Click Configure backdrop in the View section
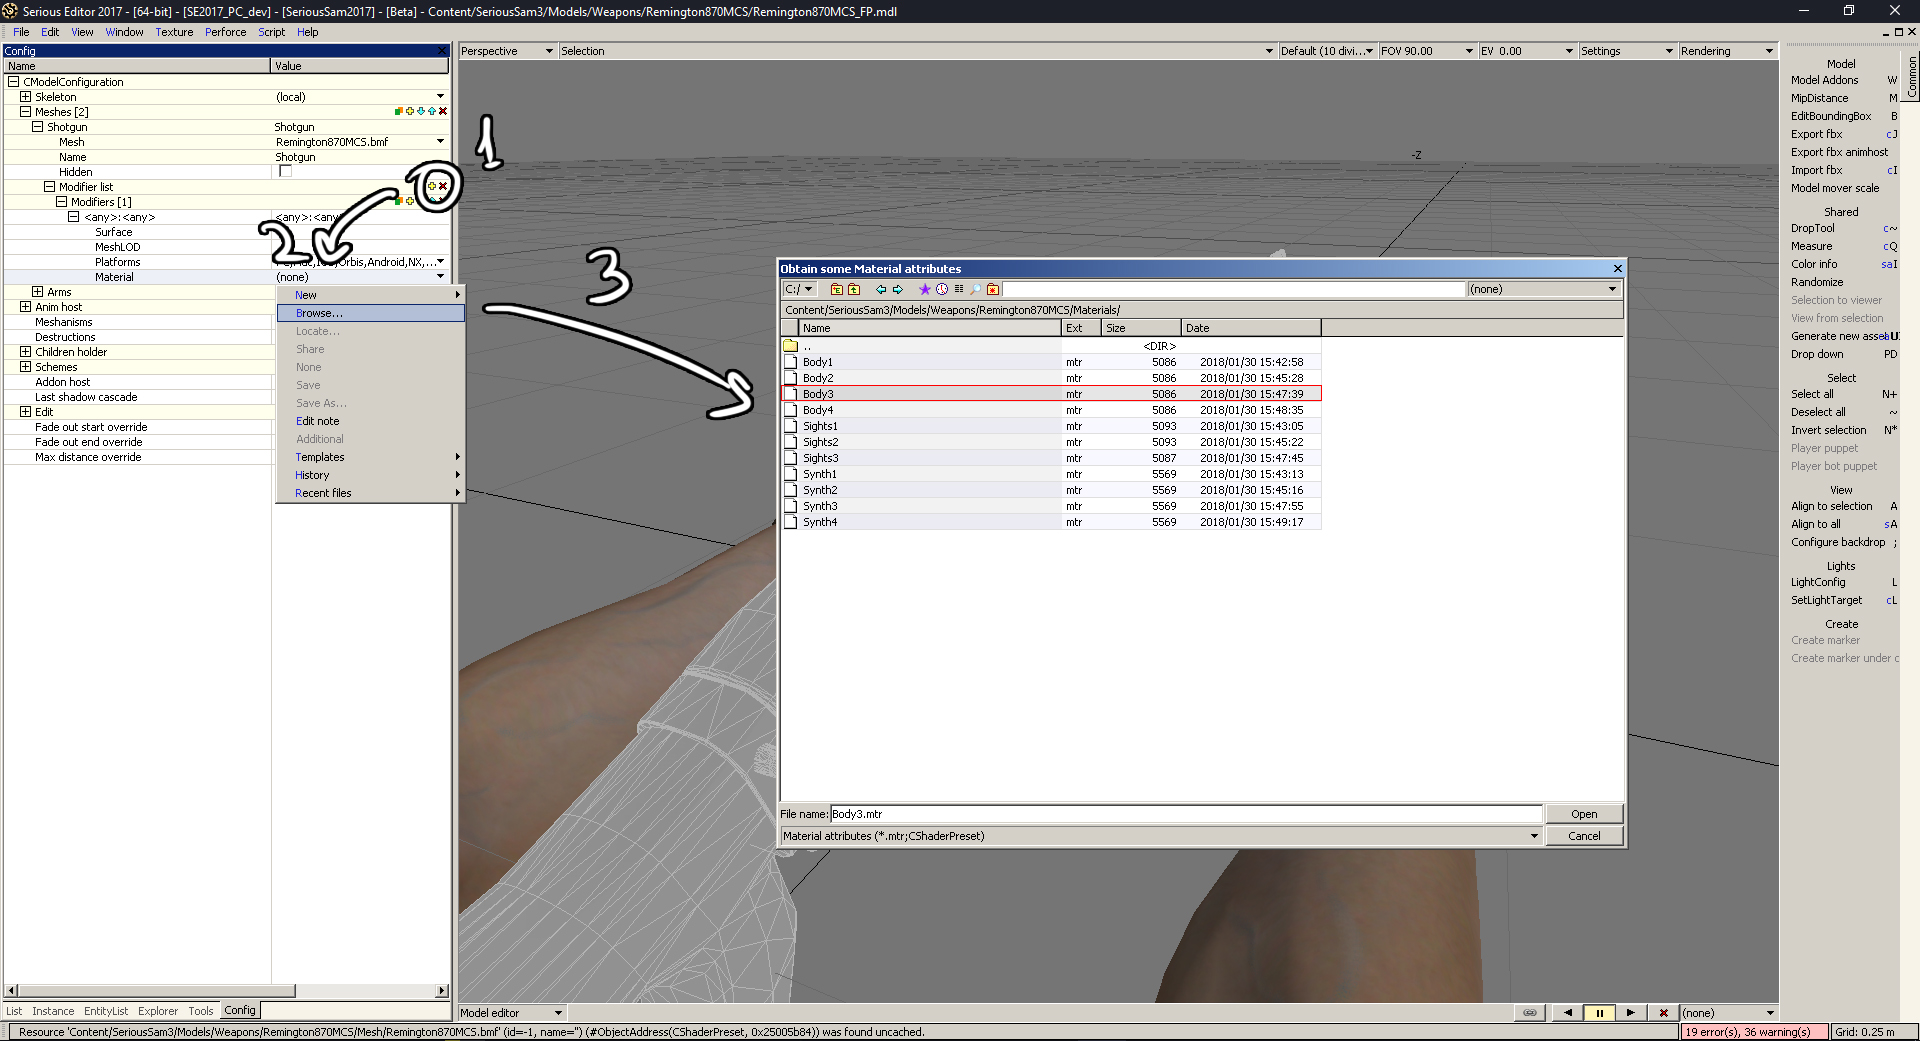The width and height of the screenshot is (1920, 1041). (x=1838, y=542)
